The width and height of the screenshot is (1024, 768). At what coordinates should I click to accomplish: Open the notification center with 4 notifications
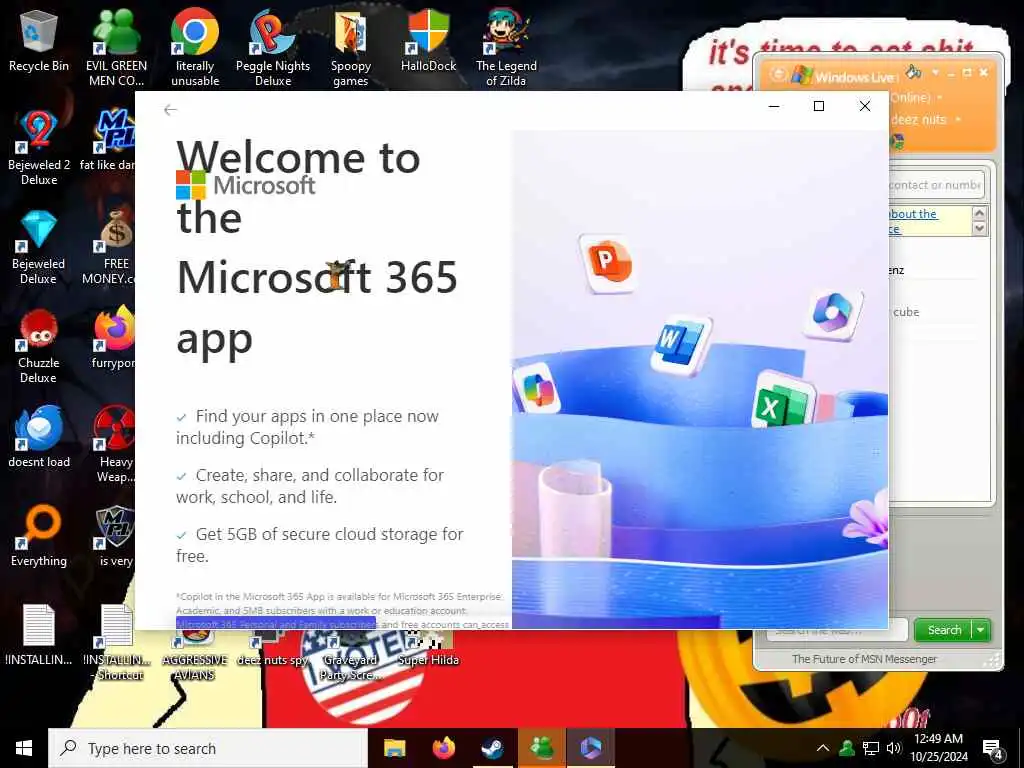993,749
